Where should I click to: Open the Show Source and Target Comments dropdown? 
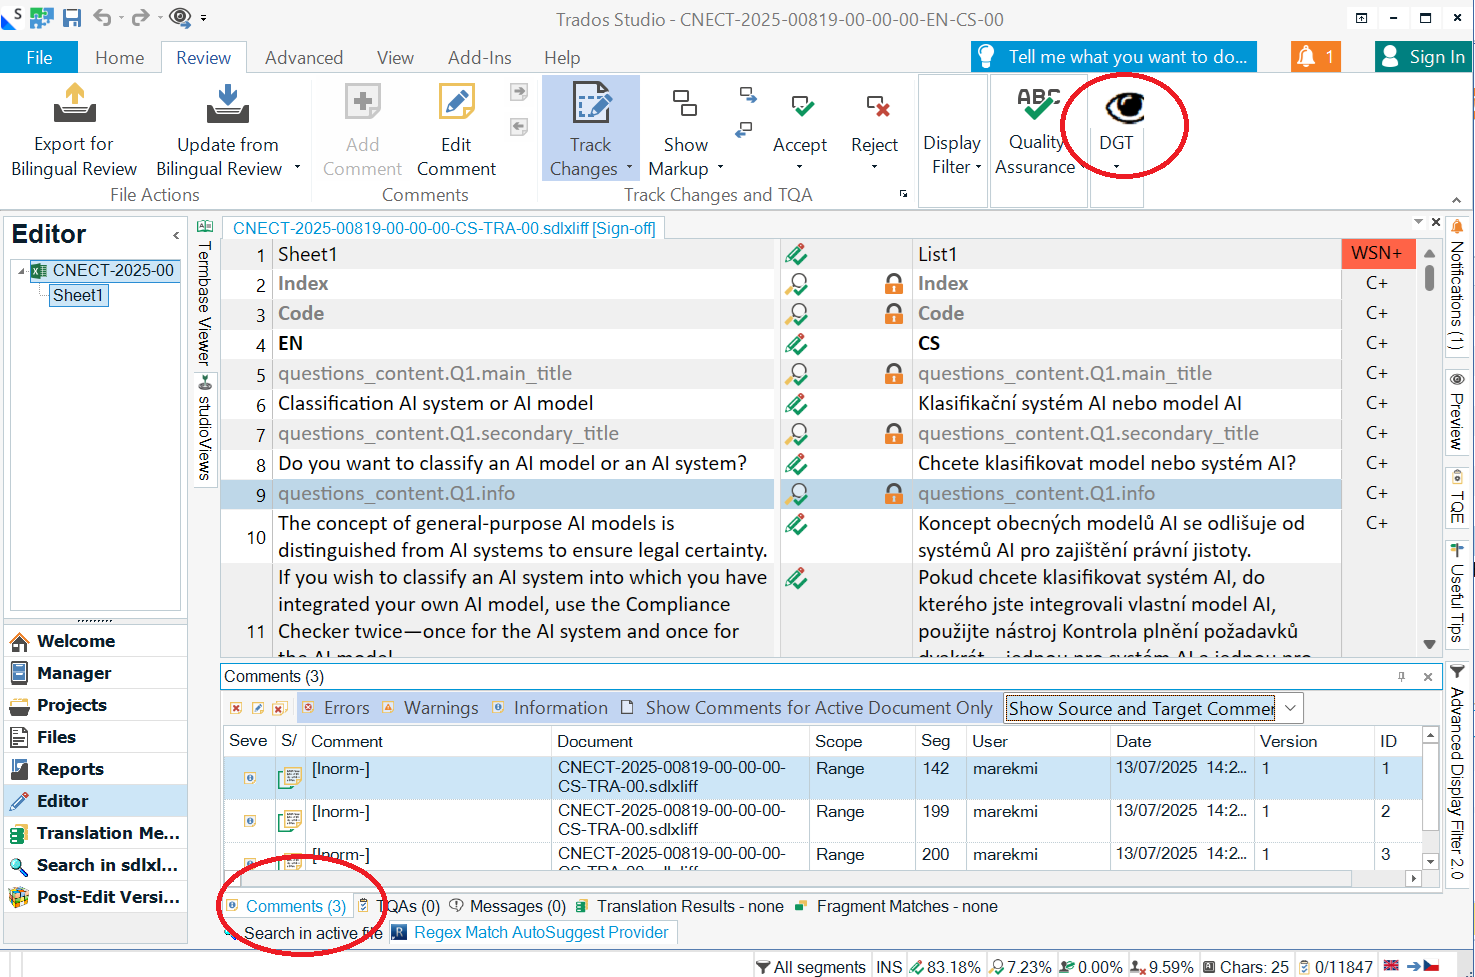coord(1290,708)
